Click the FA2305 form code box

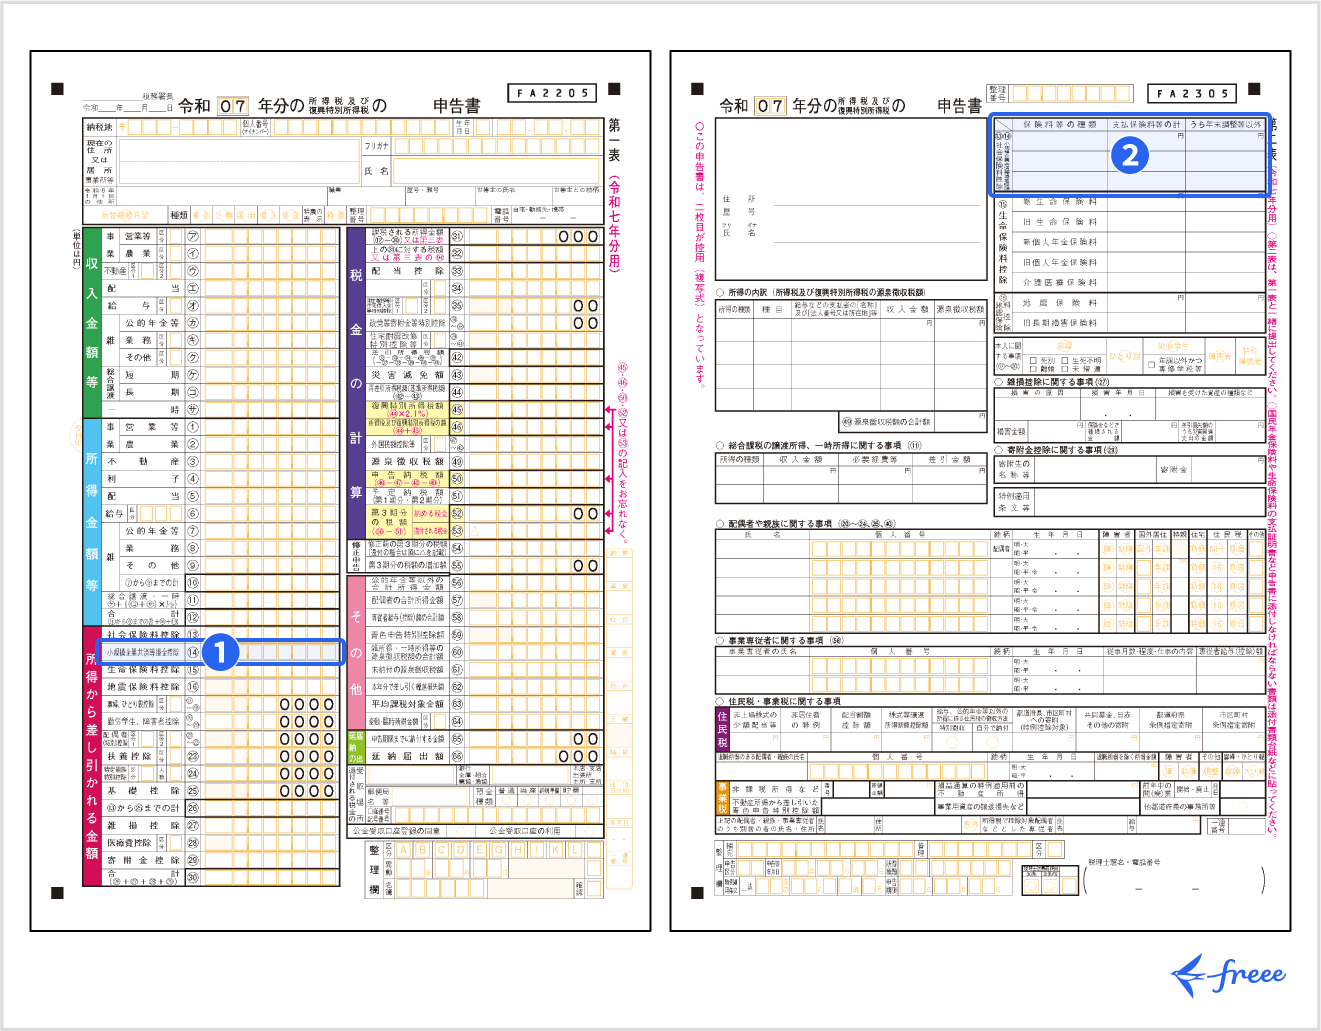(x=1191, y=93)
